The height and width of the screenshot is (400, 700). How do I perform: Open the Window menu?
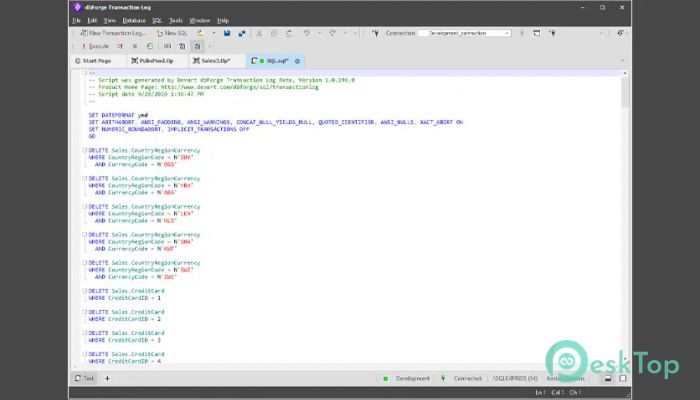200,21
